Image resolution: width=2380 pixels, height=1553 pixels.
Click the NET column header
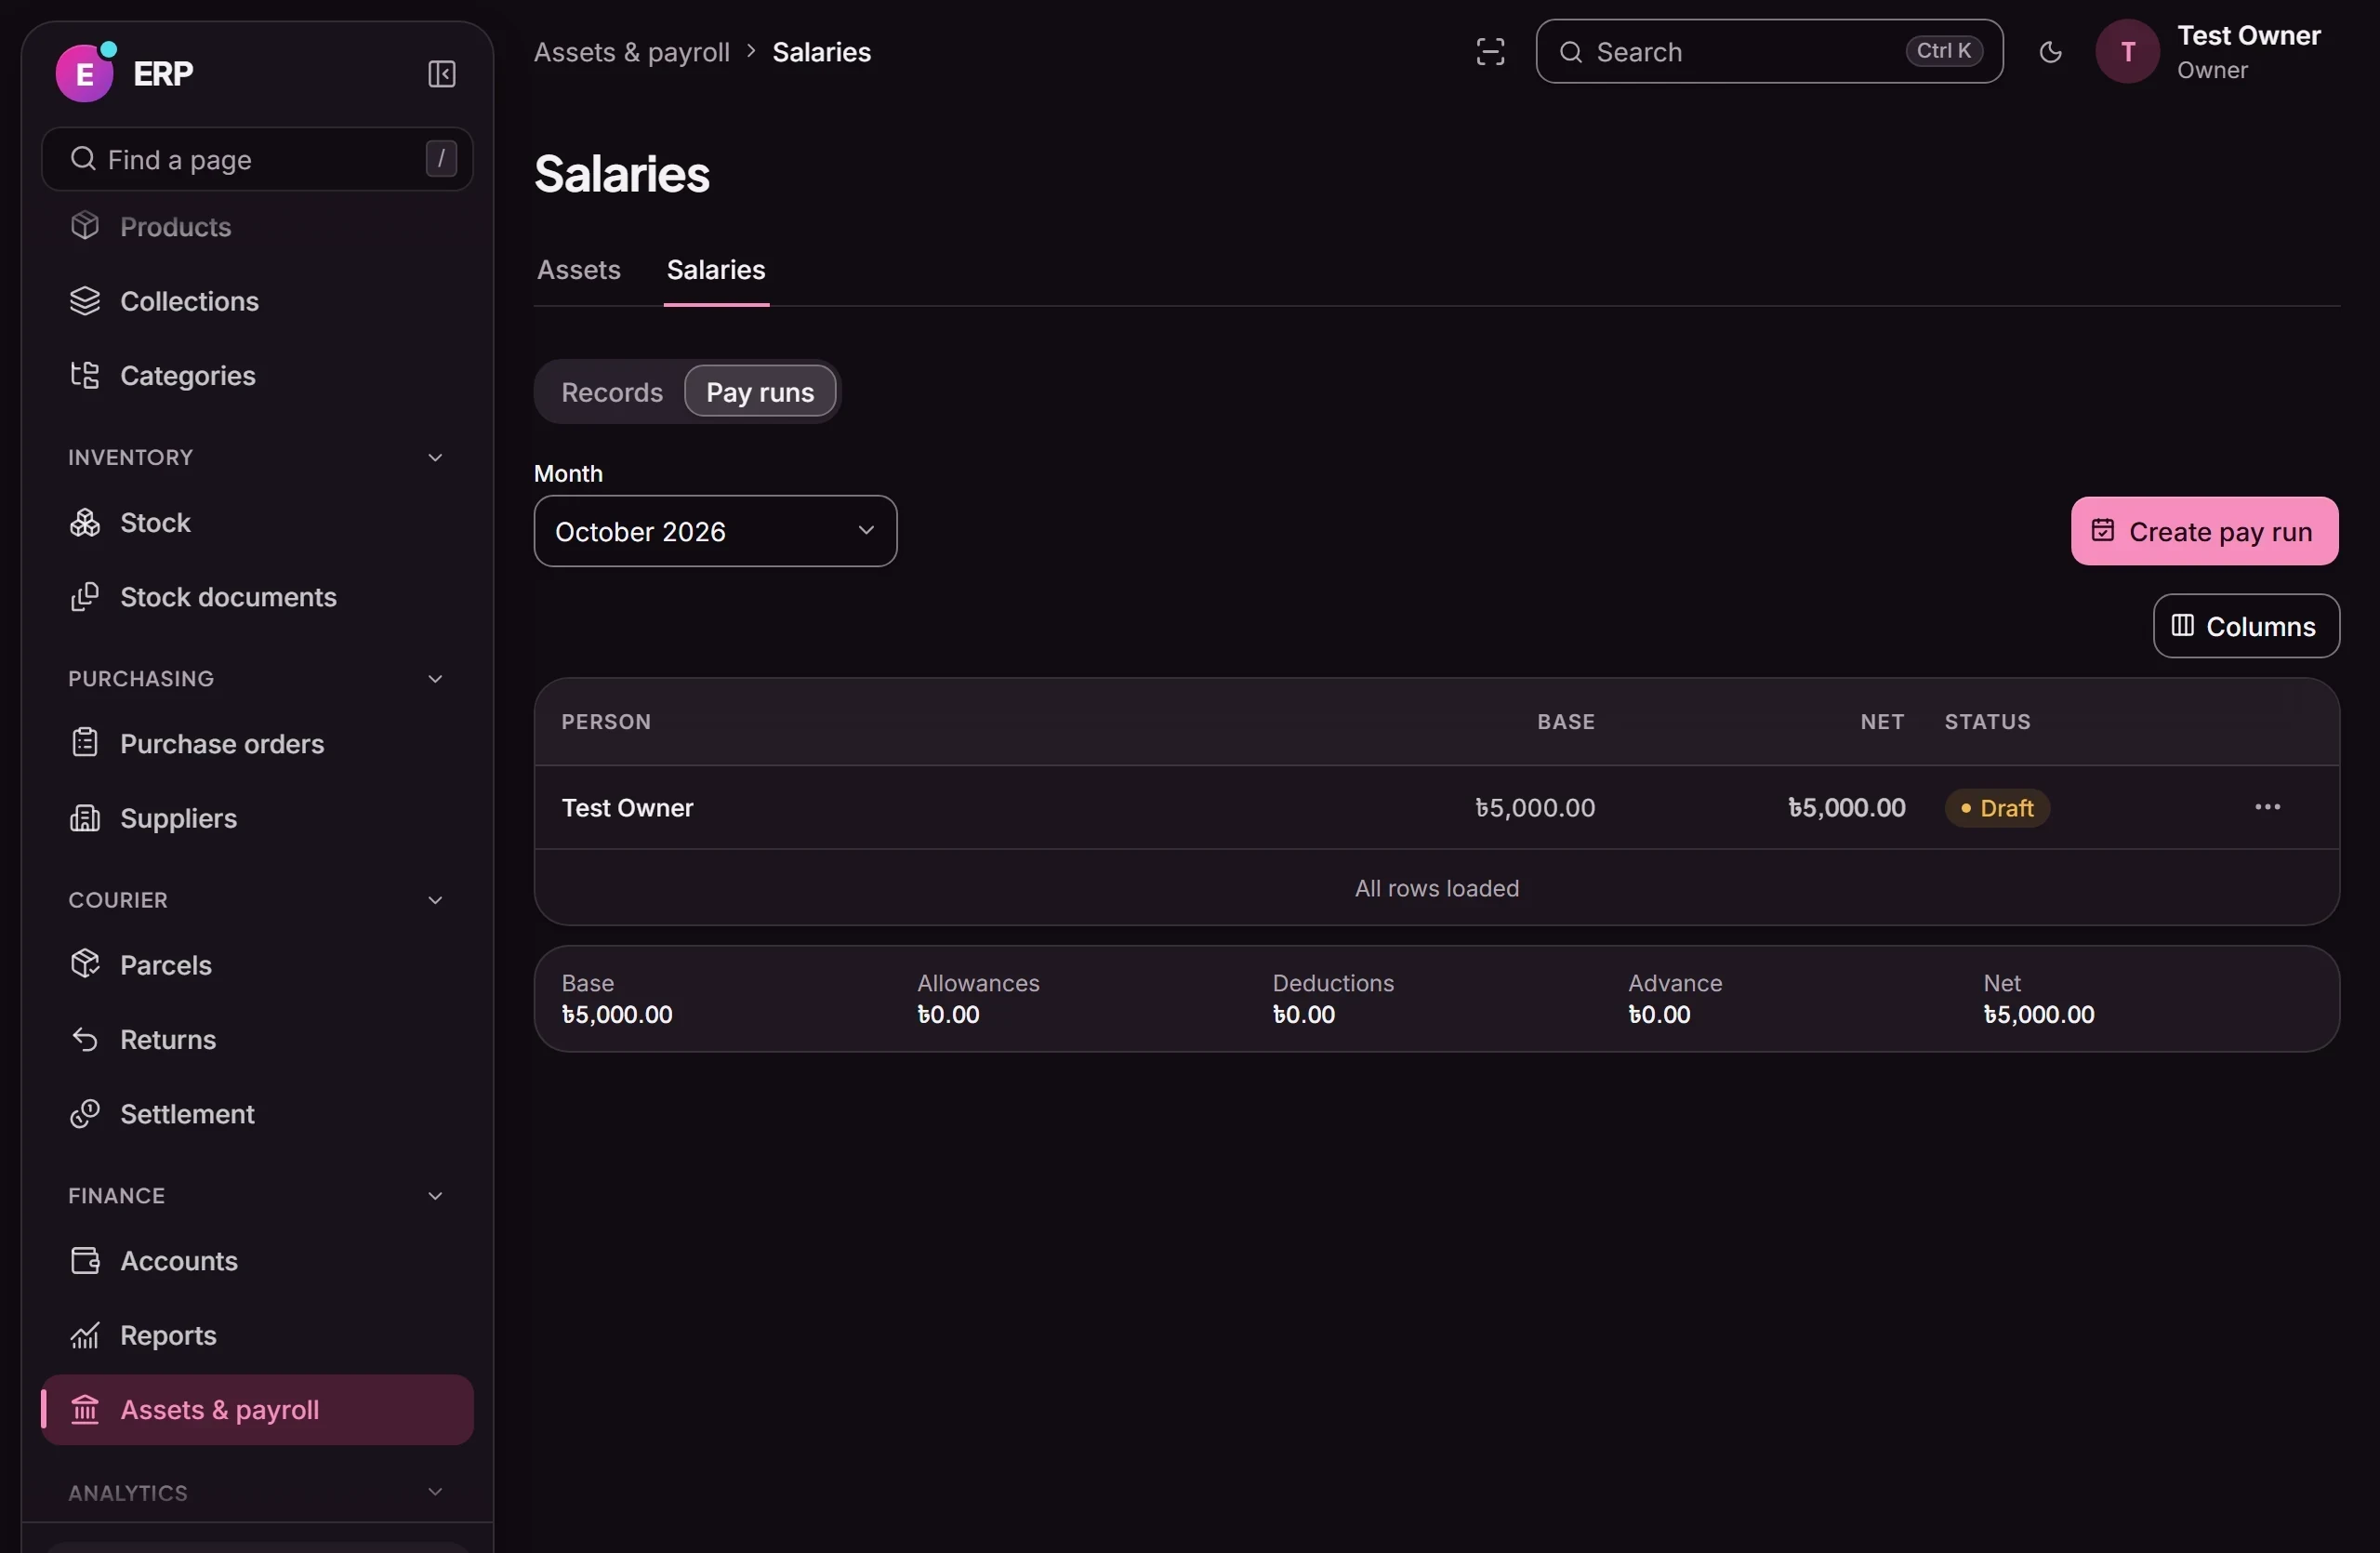pos(1881,721)
